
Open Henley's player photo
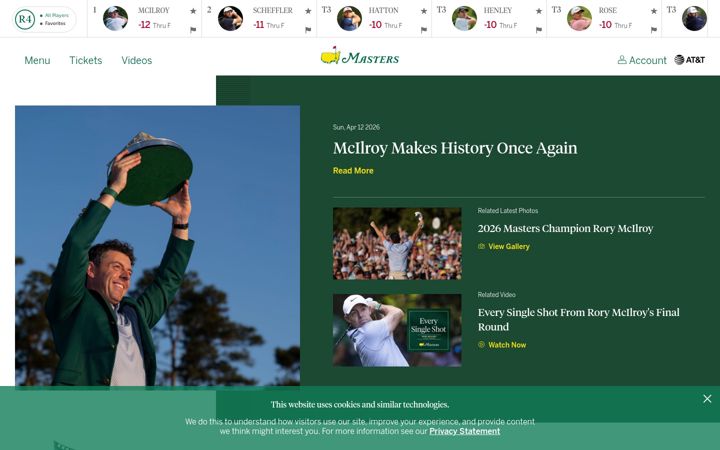pyautogui.click(x=464, y=18)
